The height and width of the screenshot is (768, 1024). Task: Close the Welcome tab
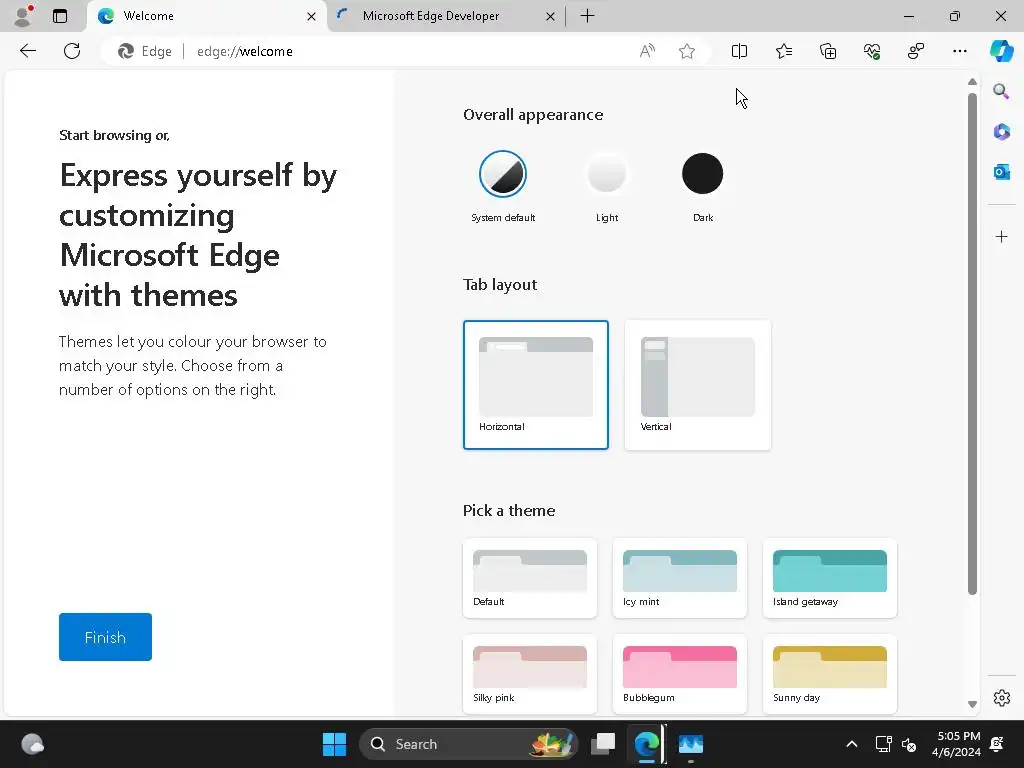312,16
